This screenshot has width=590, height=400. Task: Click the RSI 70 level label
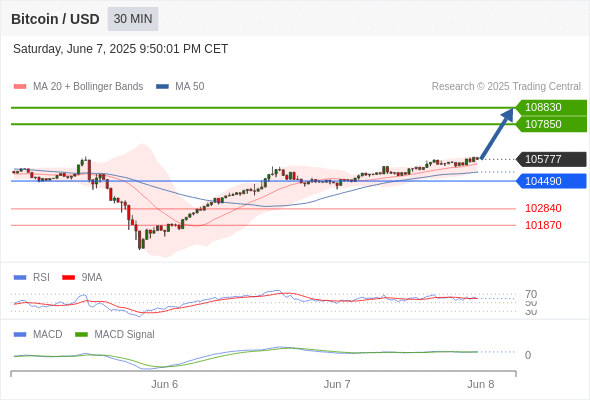(531, 294)
